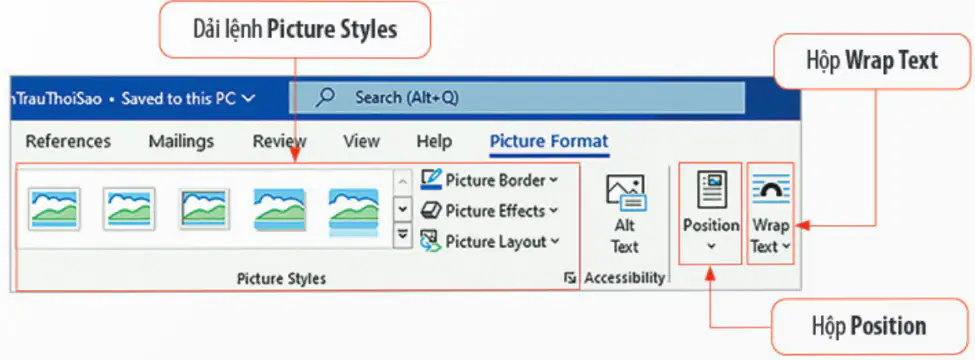Apply the fourth picture style thumbnail

279,210
